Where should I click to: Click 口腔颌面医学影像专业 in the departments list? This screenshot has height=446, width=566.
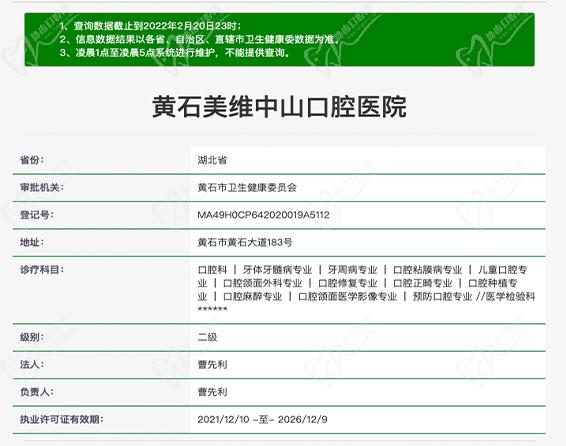pos(348,297)
